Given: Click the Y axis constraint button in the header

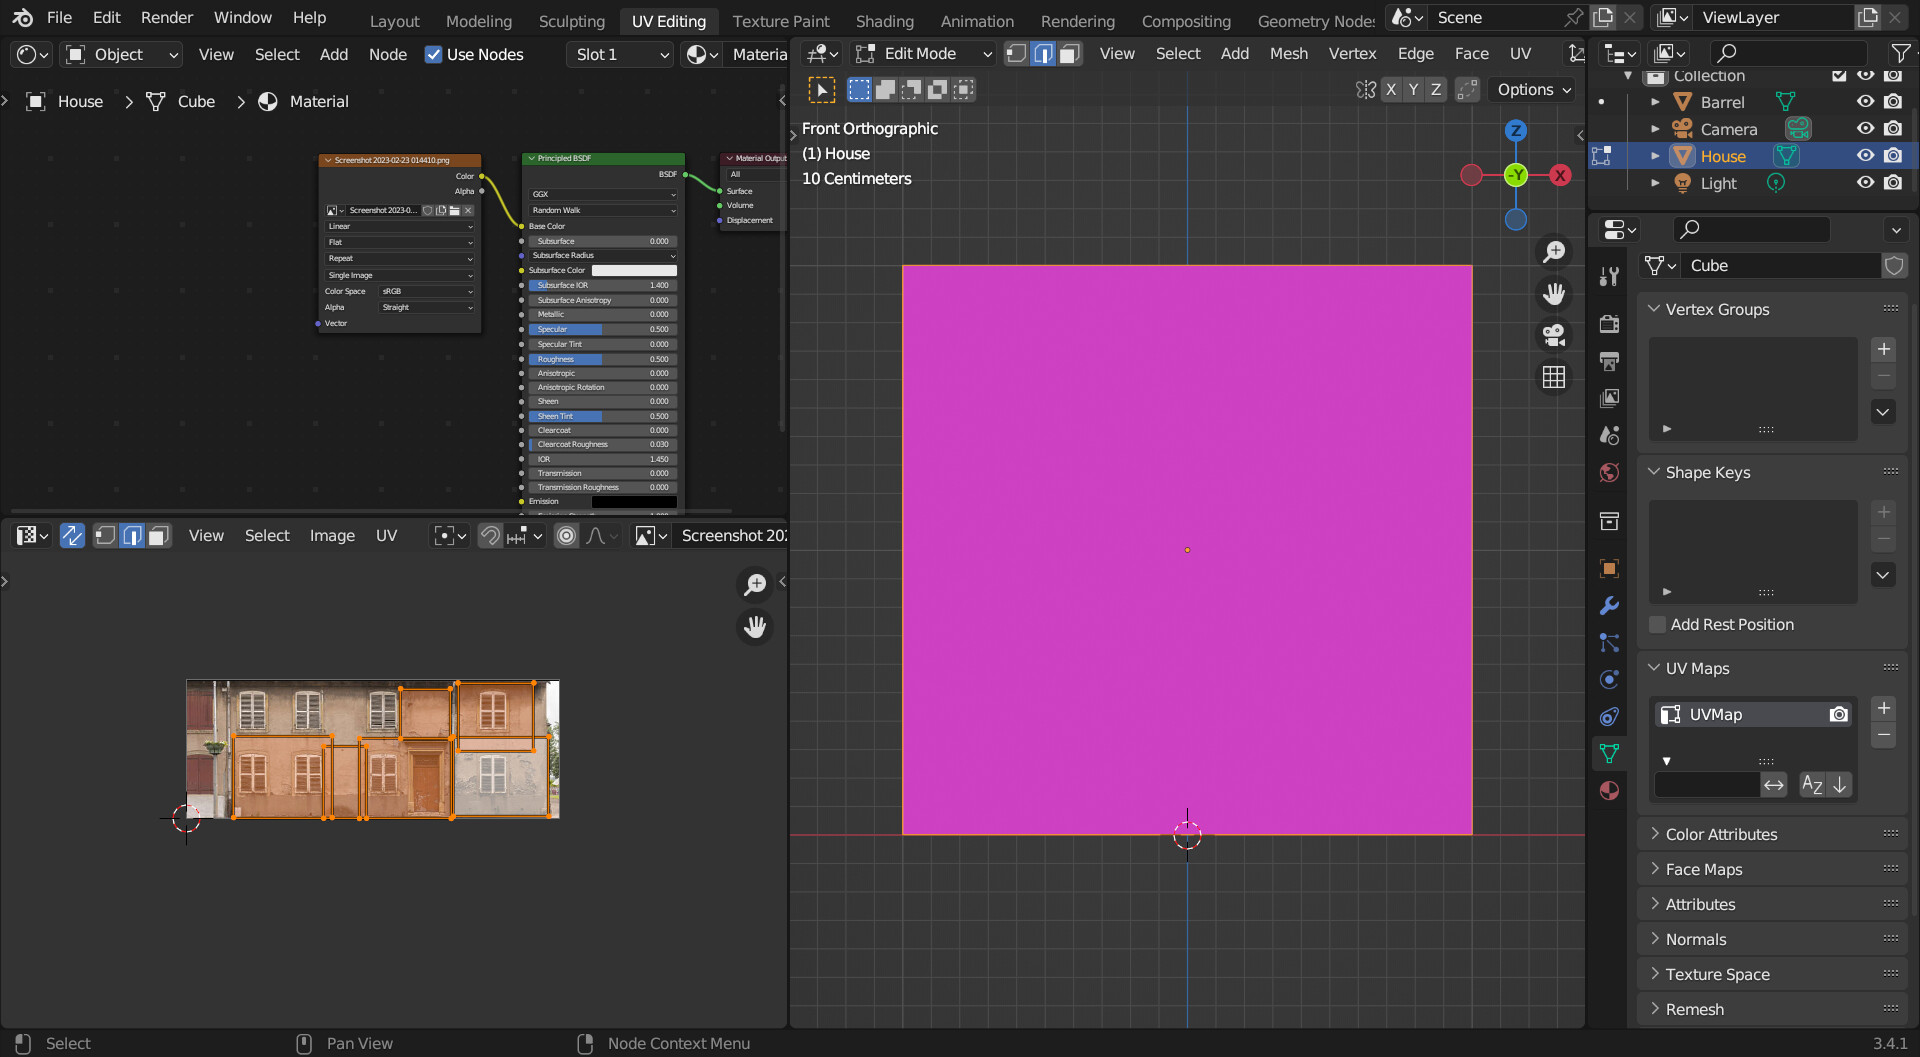Looking at the screenshot, I should (x=1413, y=89).
